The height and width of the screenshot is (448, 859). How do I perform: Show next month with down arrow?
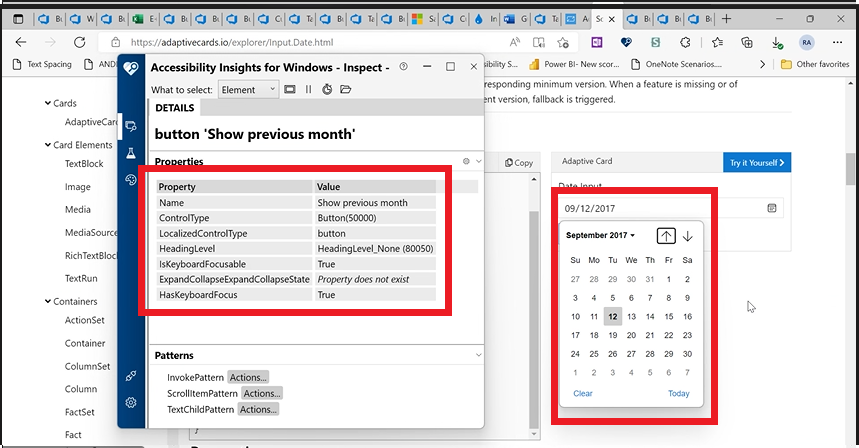(688, 236)
